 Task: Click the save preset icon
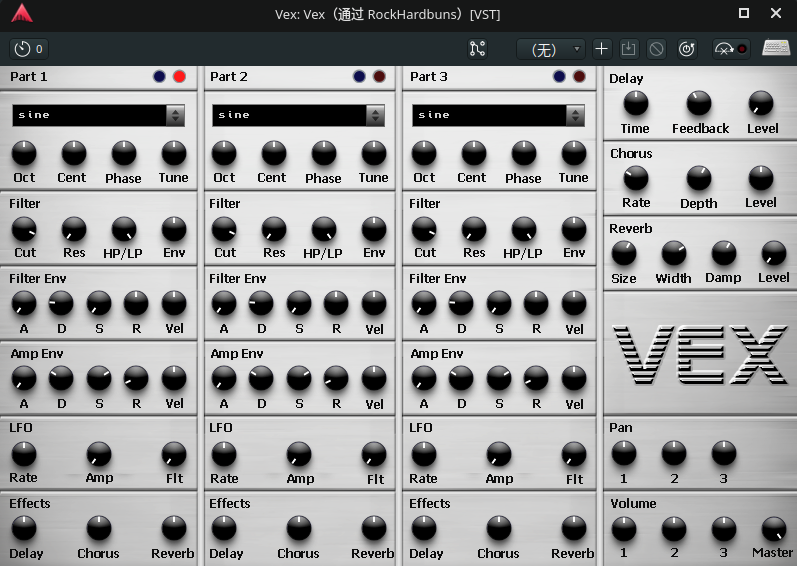629,49
